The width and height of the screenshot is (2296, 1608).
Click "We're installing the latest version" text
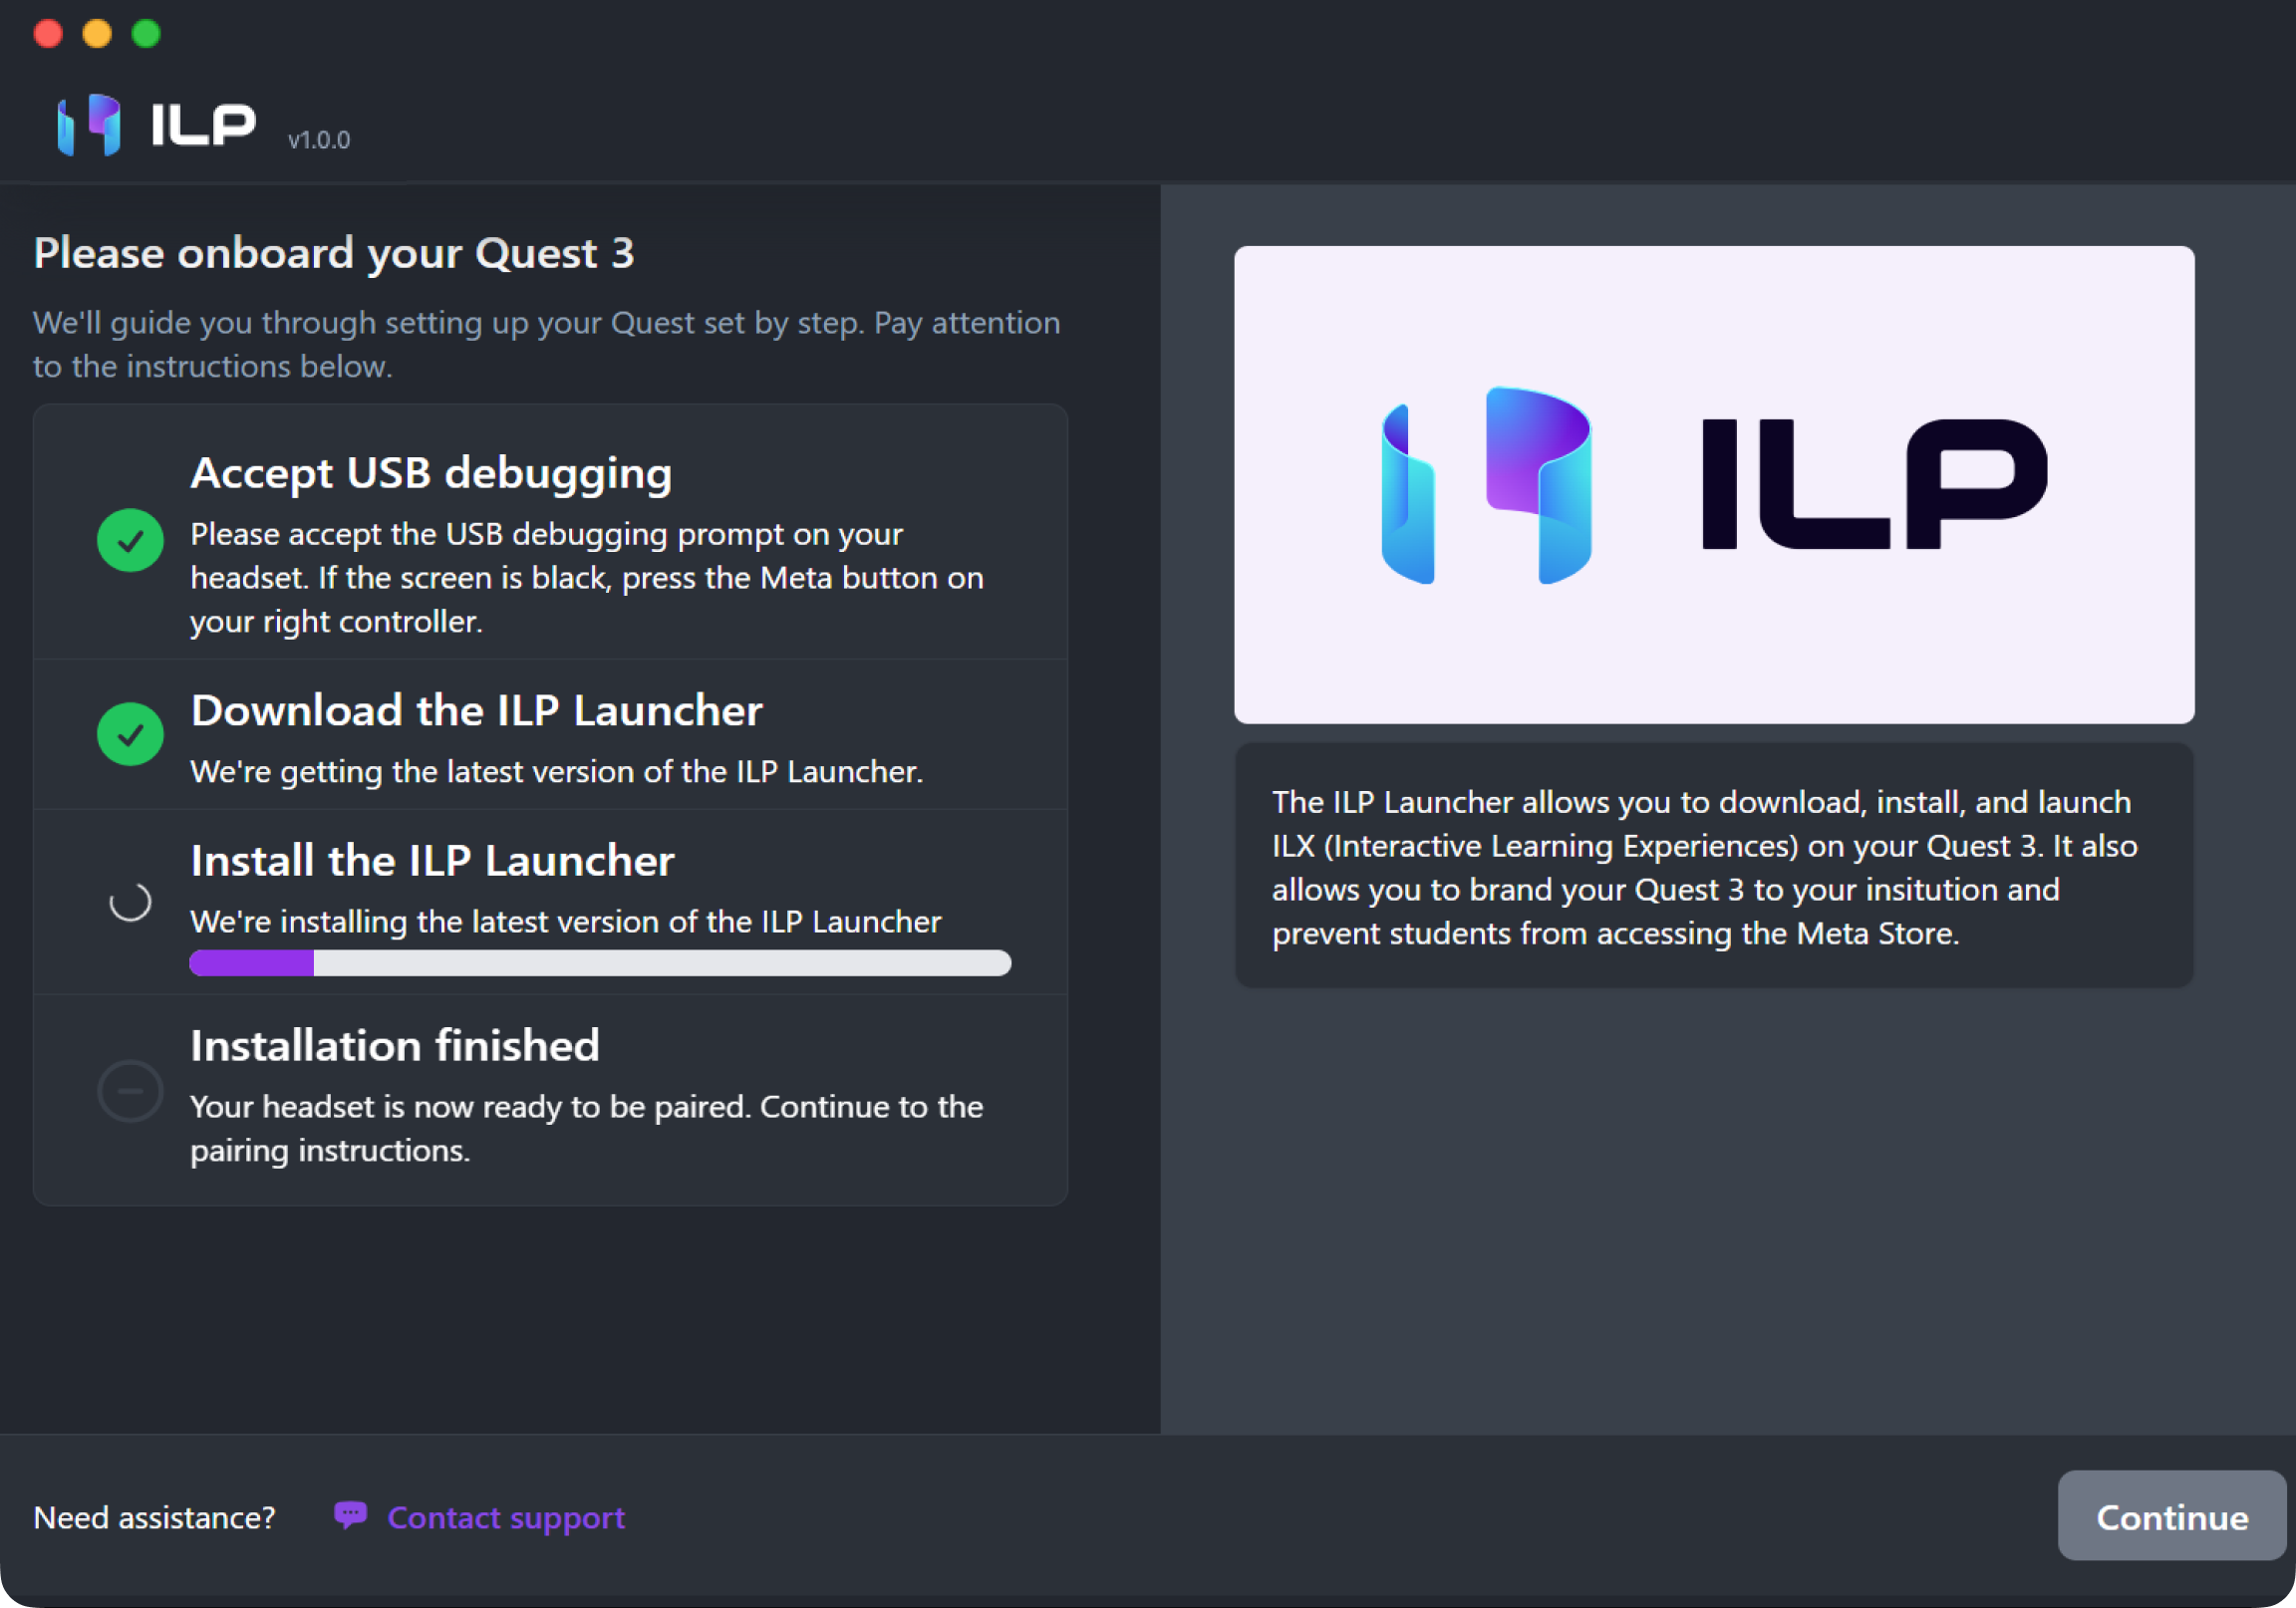(566, 922)
